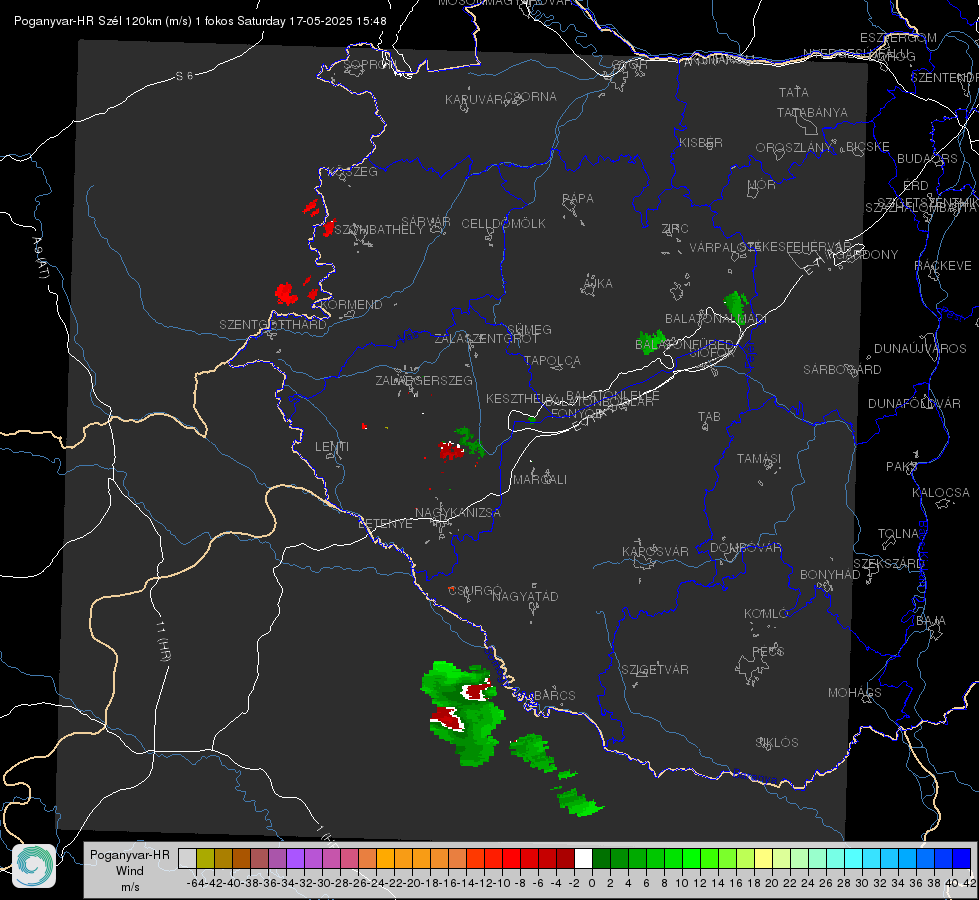The height and width of the screenshot is (900, 979).
Task: Click the TAB town label
Action: click(709, 417)
